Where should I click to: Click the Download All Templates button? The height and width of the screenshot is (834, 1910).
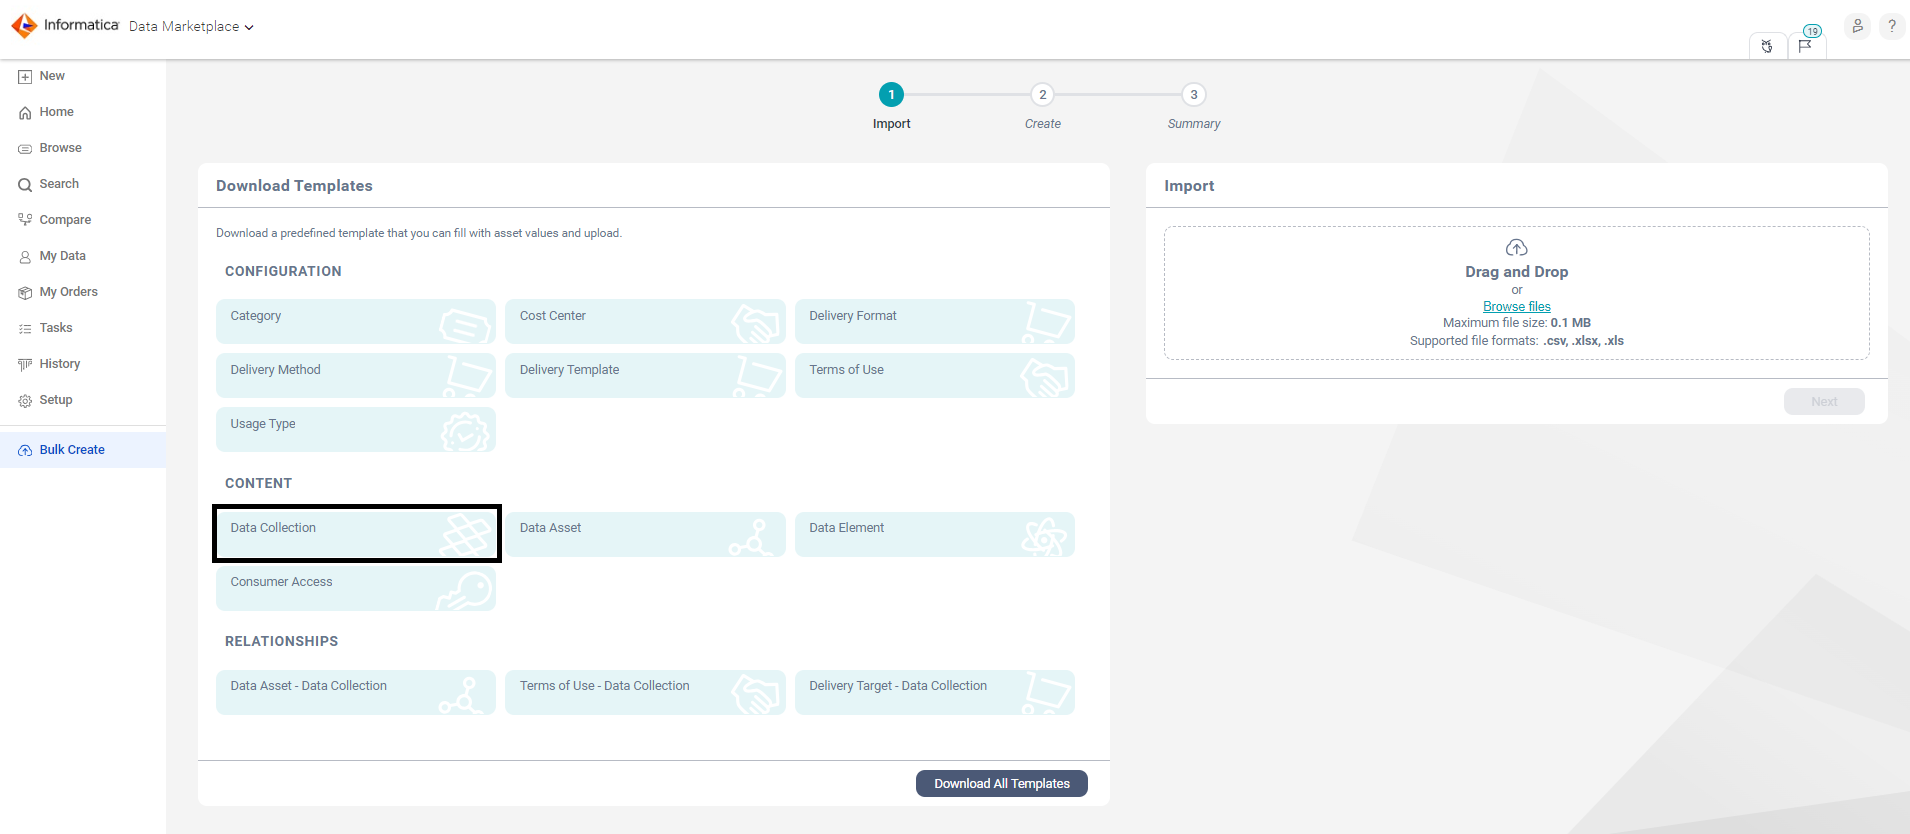(x=1002, y=784)
